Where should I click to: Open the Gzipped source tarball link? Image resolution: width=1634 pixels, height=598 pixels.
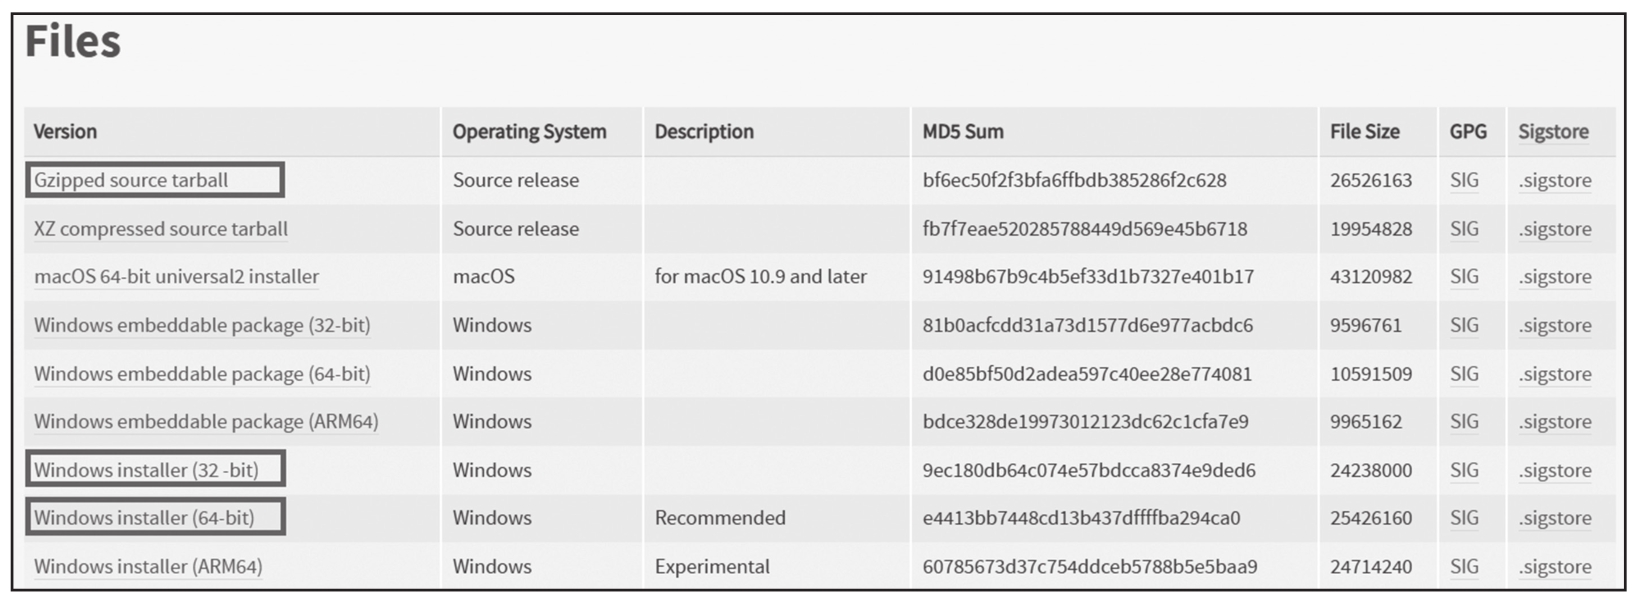(131, 181)
